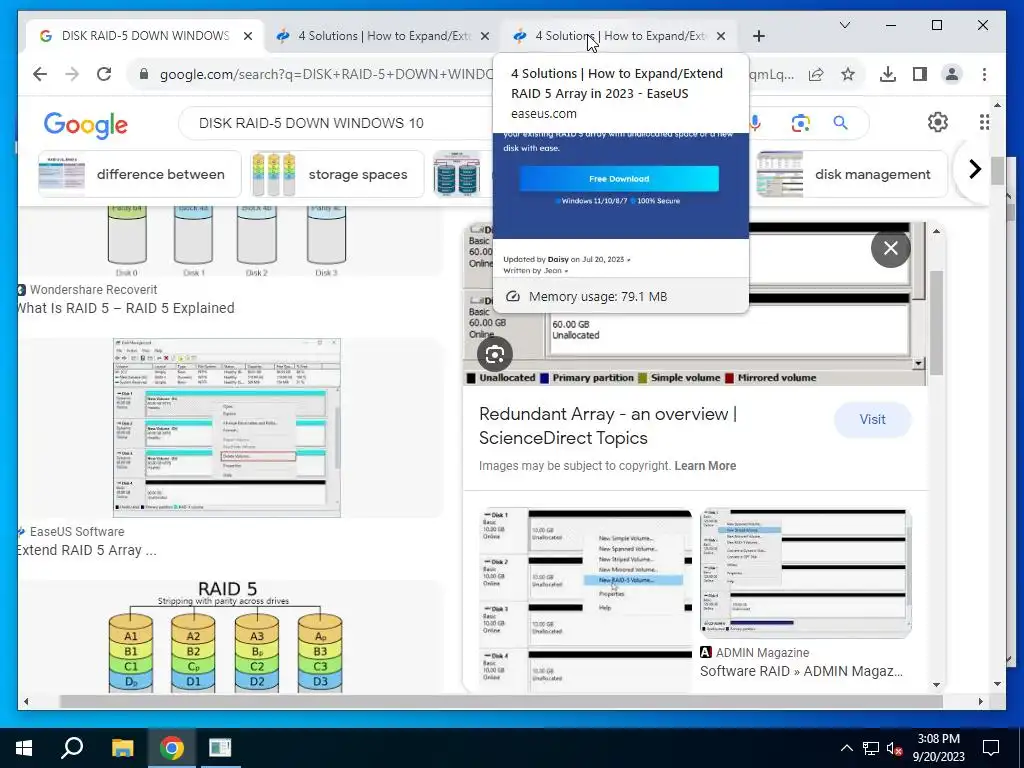The height and width of the screenshot is (768, 1024).
Task: Open the 'Learn More' copyright link
Action: pyautogui.click(x=705, y=466)
